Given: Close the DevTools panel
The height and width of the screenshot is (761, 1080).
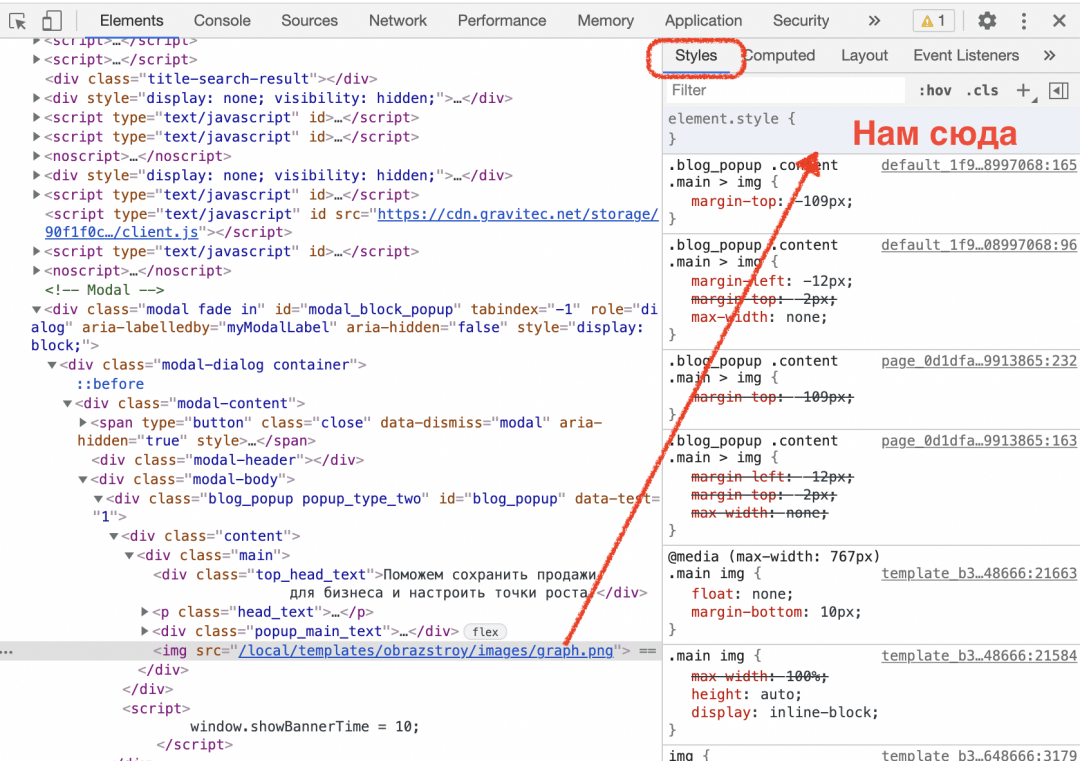Looking at the screenshot, I should [1059, 21].
